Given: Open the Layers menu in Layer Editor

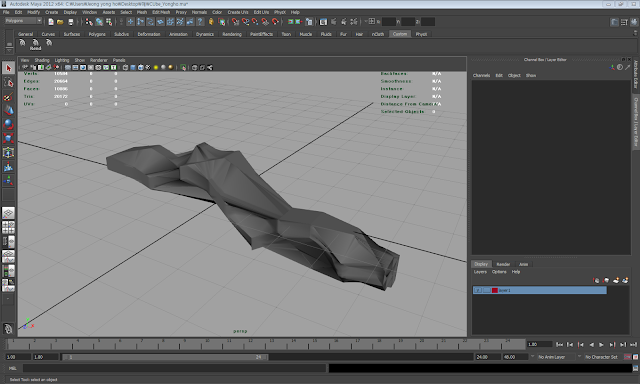Looking at the screenshot, I should pyautogui.click(x=480, y=272).
